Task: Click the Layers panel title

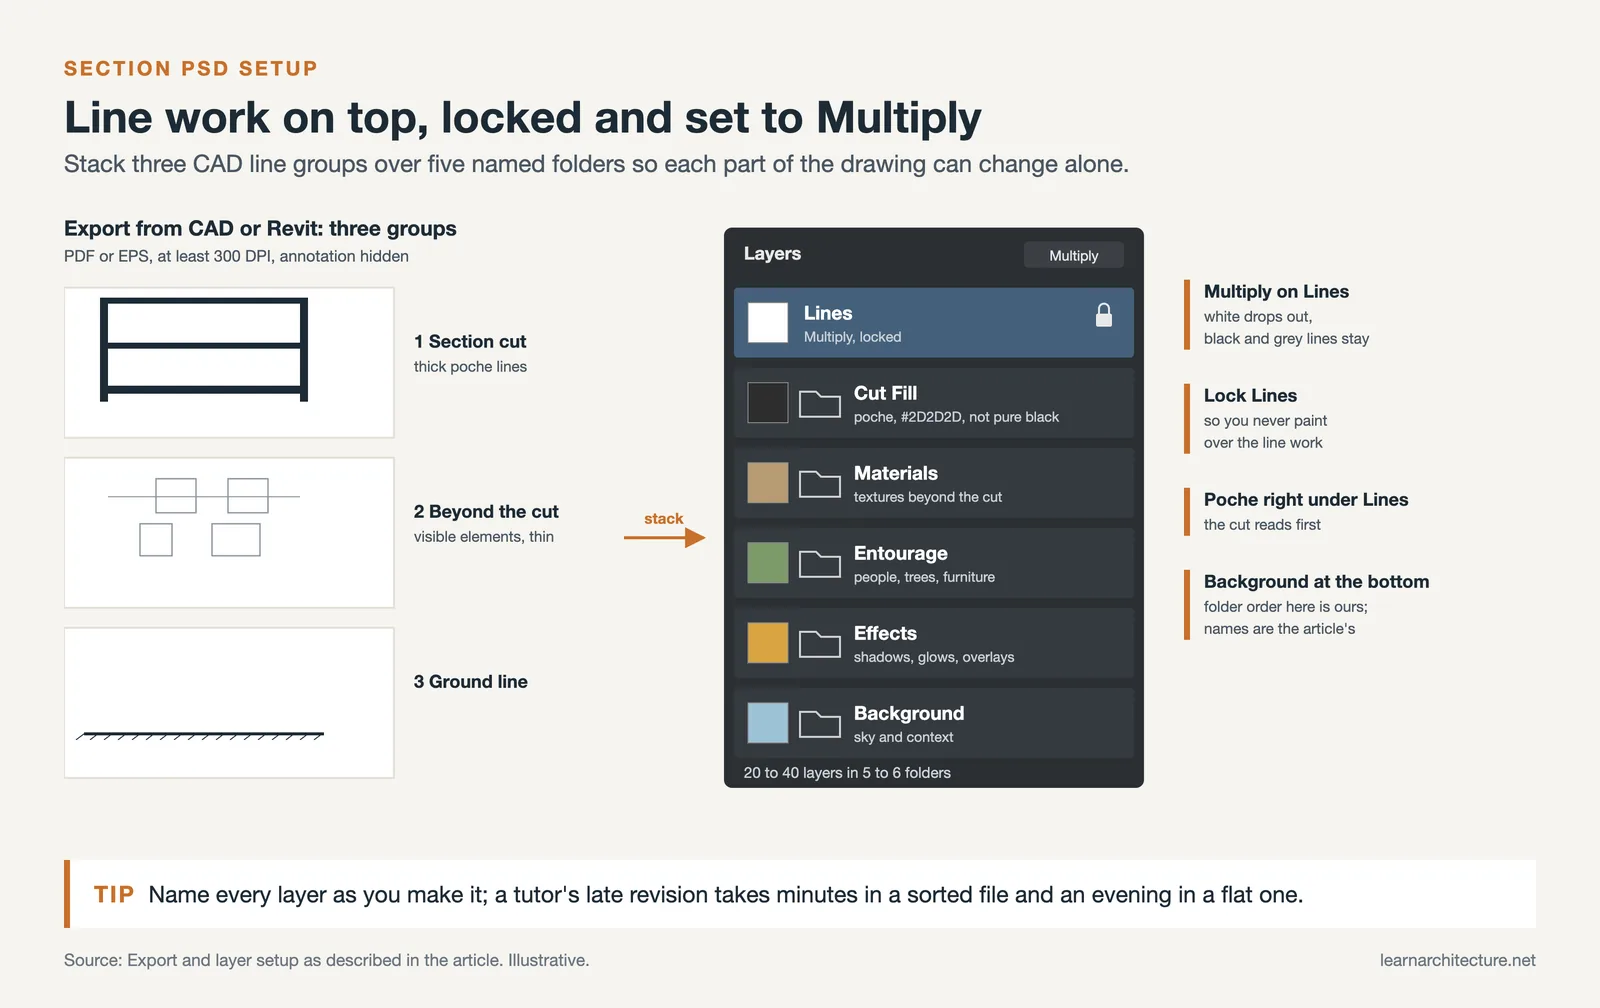Action: [772, 254]
